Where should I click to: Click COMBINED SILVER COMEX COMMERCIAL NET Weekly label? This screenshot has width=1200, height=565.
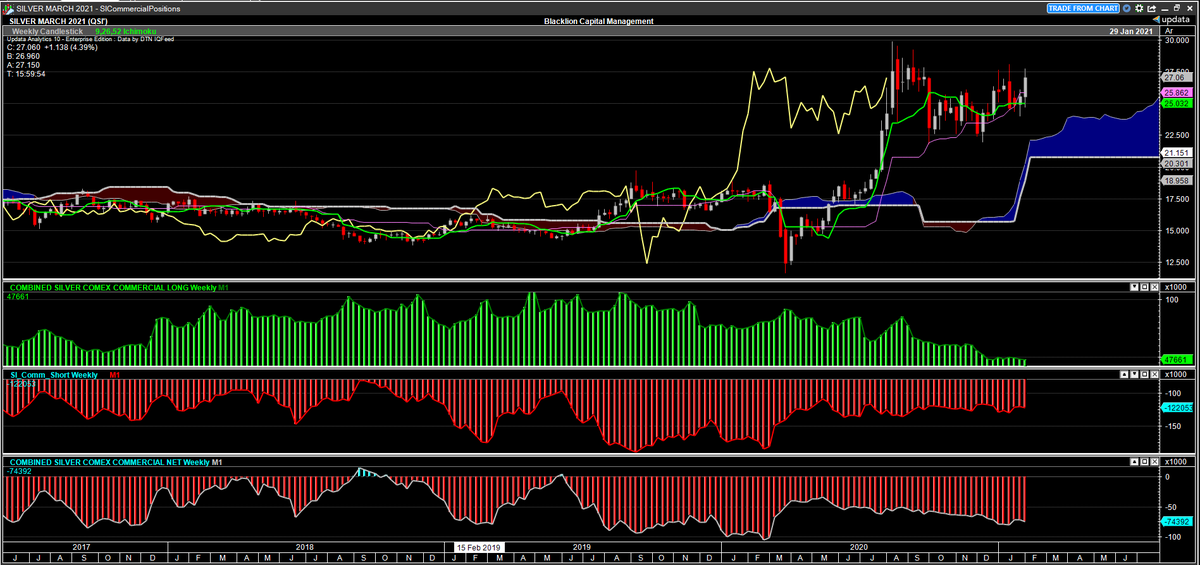point(109,462)
